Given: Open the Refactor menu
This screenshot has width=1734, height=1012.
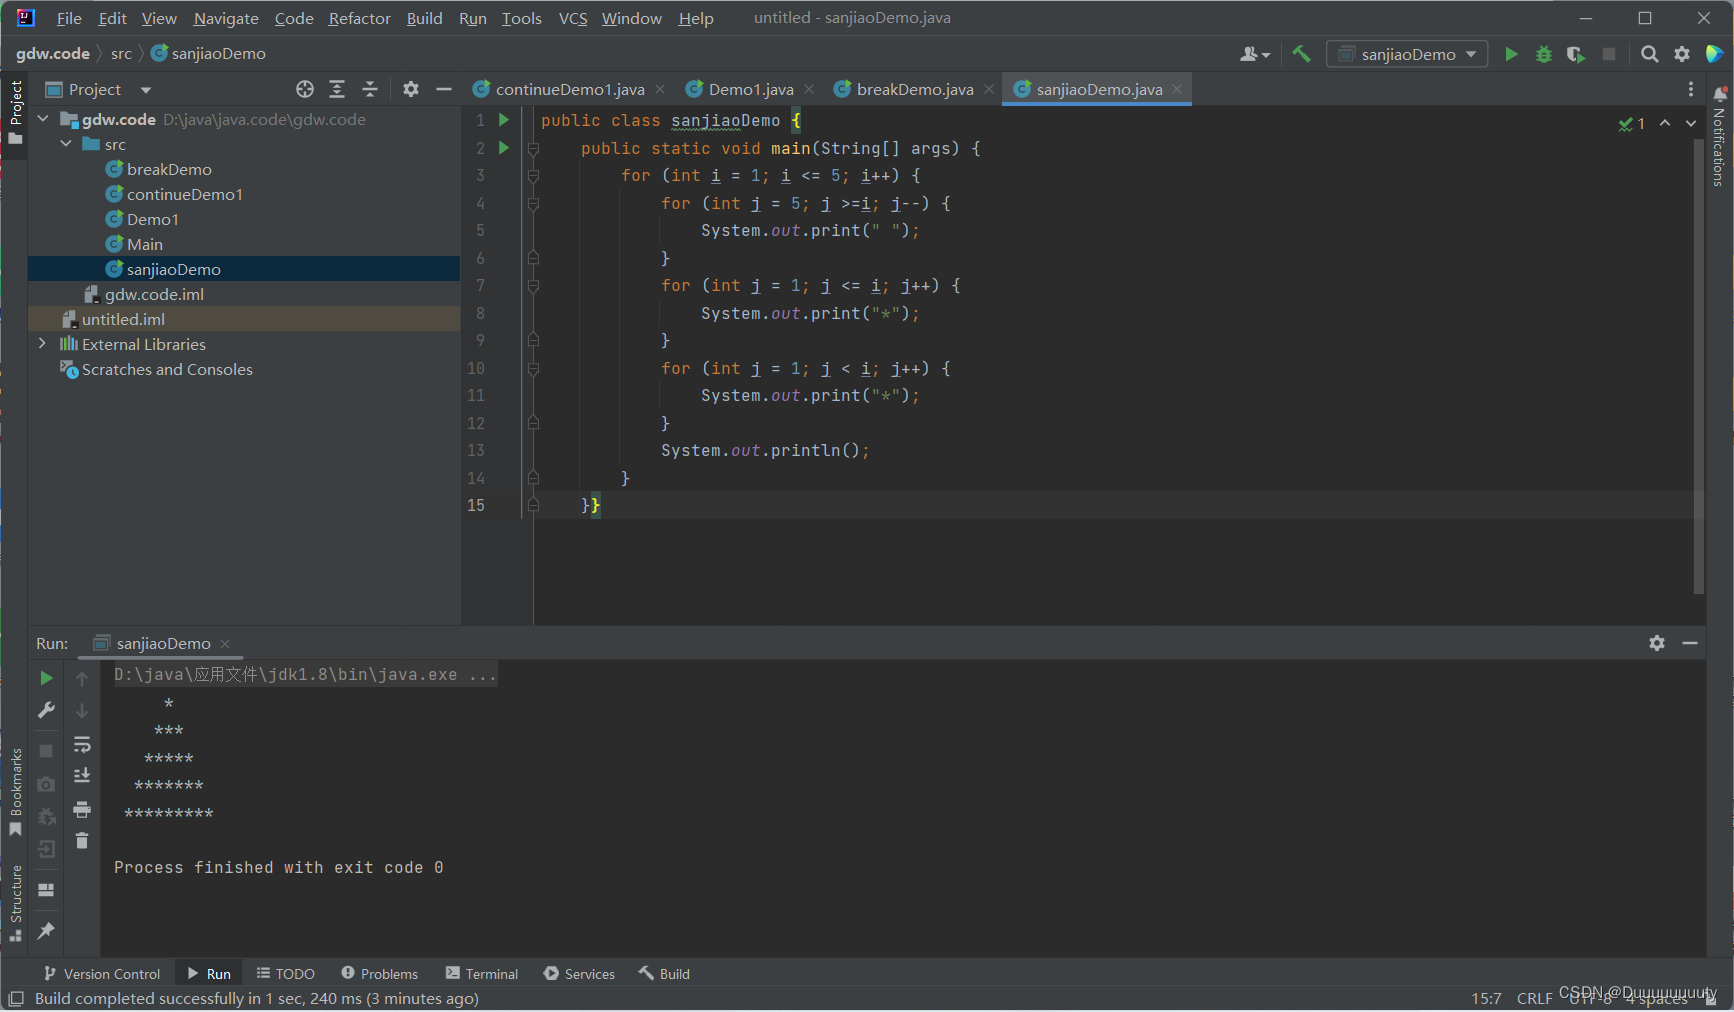Looking at the screenshot, I should 359,18.
